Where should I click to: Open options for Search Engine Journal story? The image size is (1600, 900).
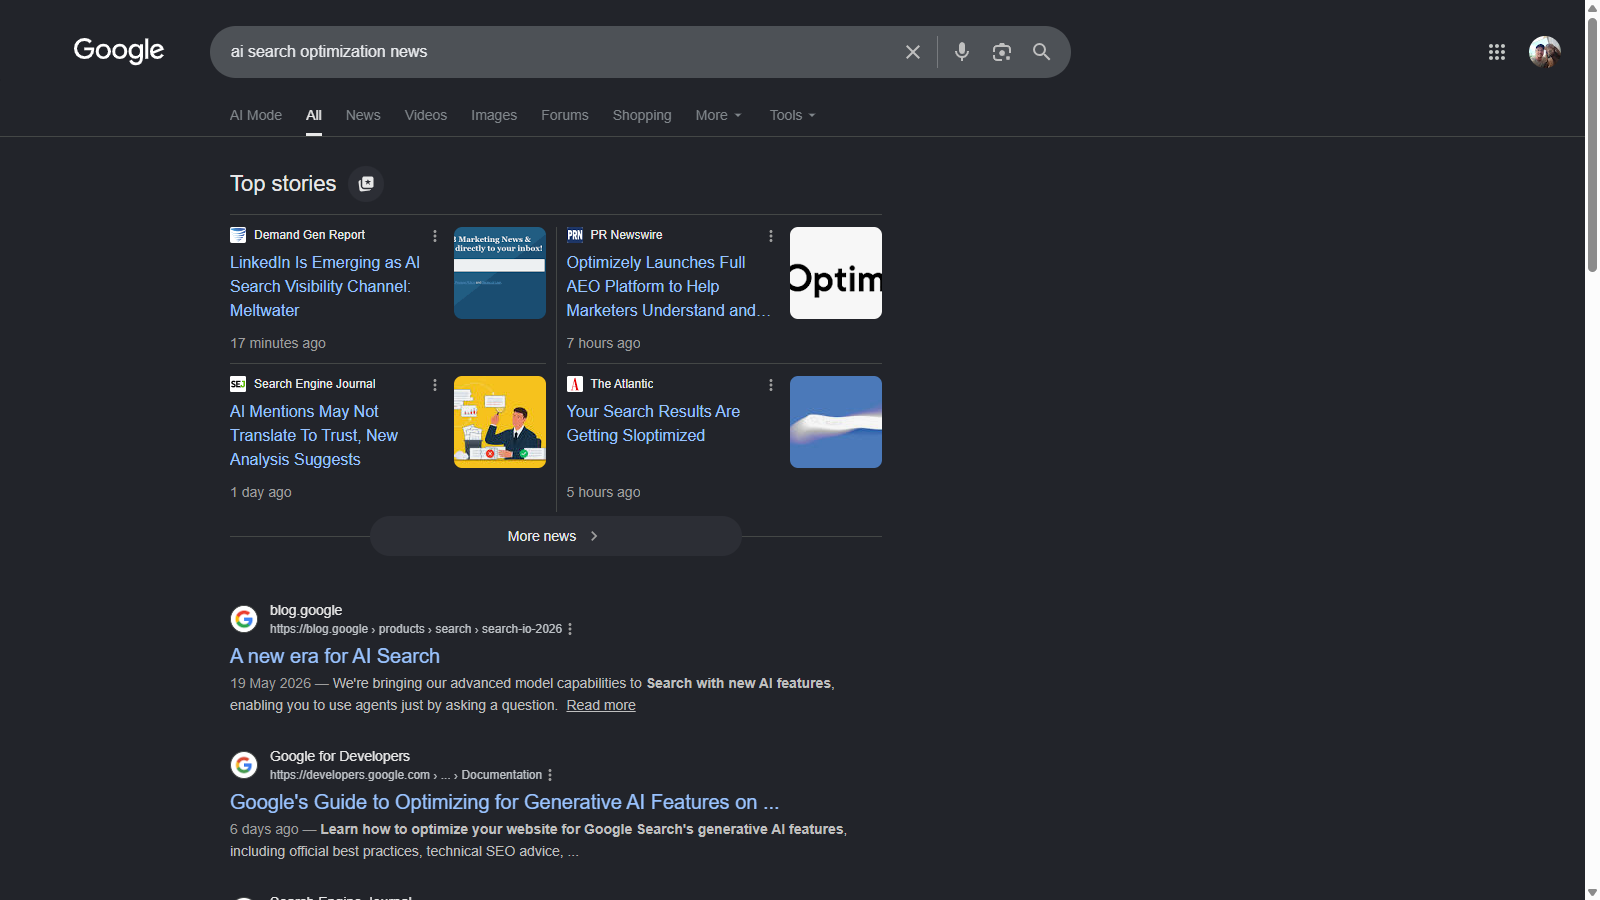[x=435, y=385]
